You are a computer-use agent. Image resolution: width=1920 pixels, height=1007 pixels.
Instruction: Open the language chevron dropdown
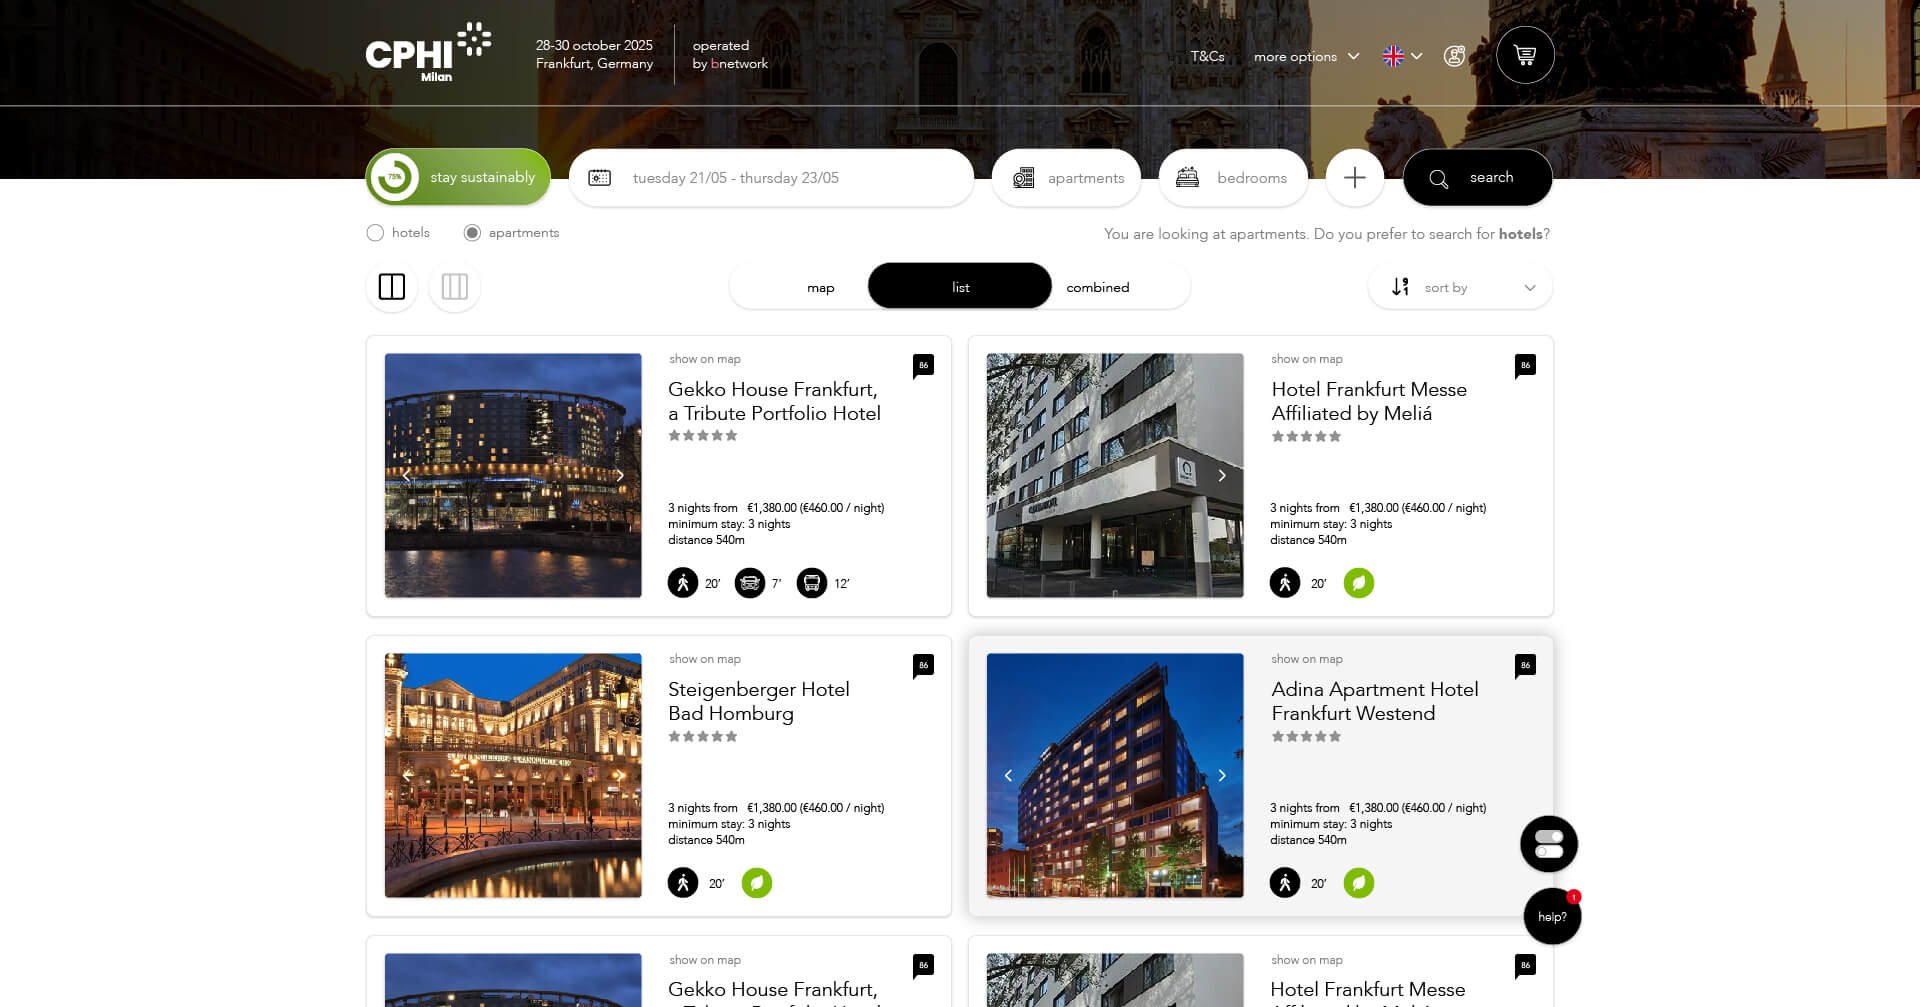[x=1416, y=56]
